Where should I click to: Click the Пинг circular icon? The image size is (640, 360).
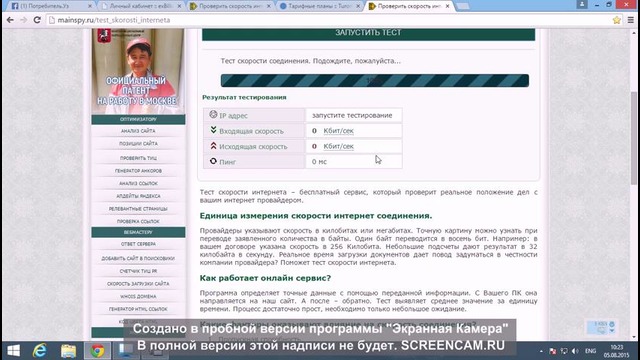[x=213, y=161]
